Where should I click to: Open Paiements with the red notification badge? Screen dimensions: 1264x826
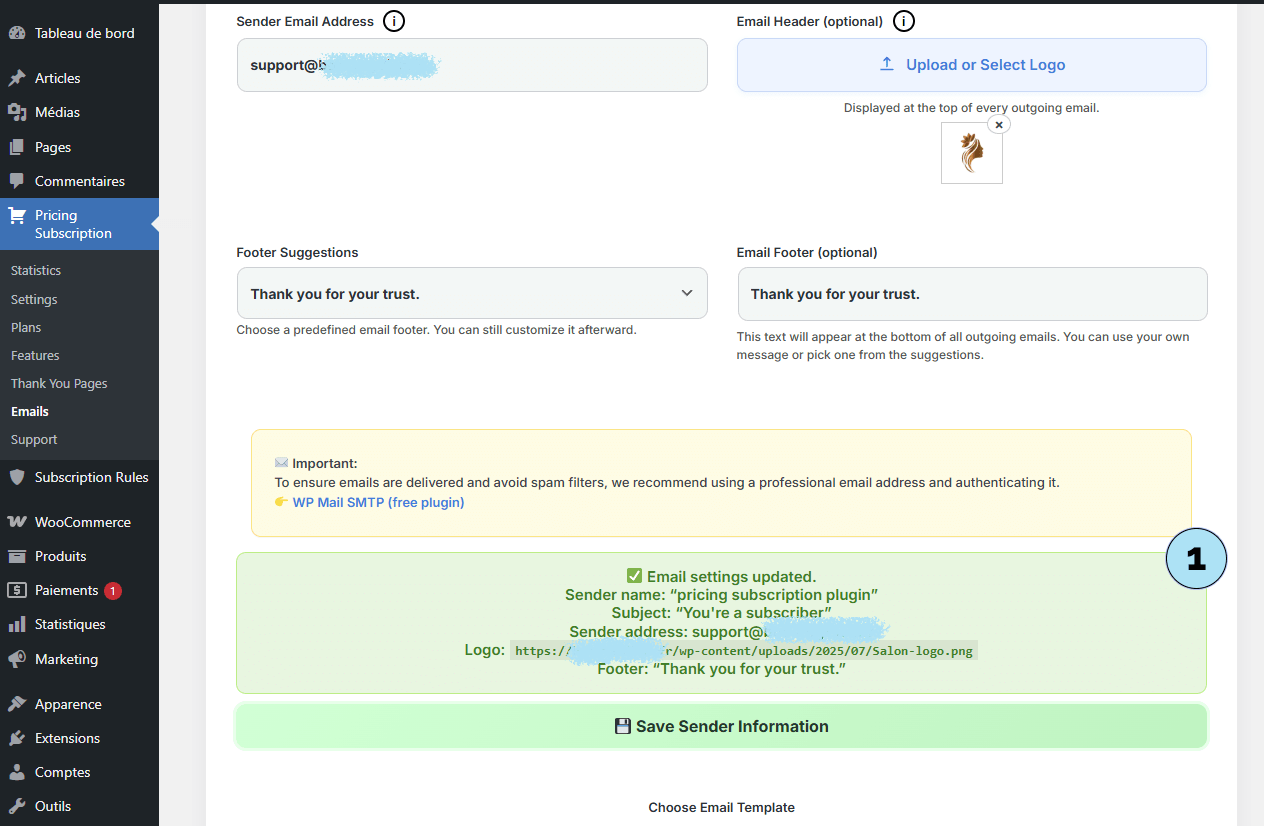point(66,590)
